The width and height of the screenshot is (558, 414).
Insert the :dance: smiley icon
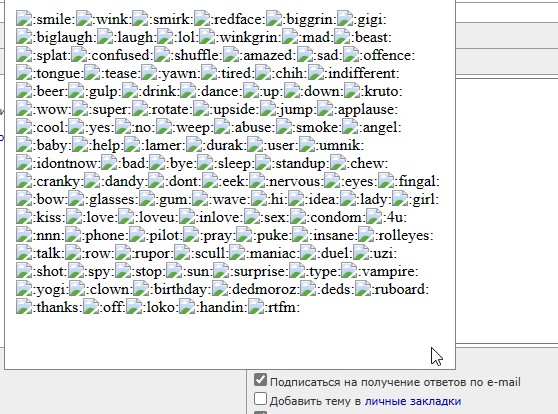tap(188, 91)
